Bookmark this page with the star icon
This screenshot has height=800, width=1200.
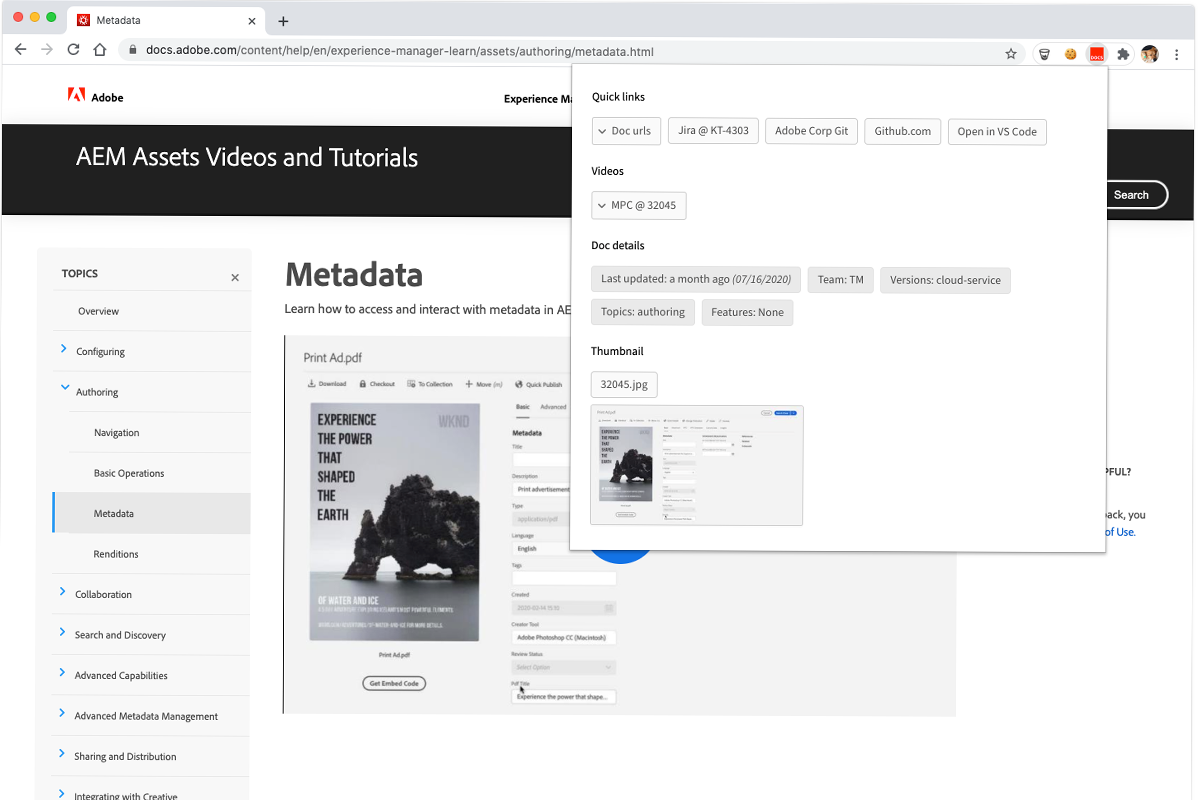click(x=1011, y=54)
